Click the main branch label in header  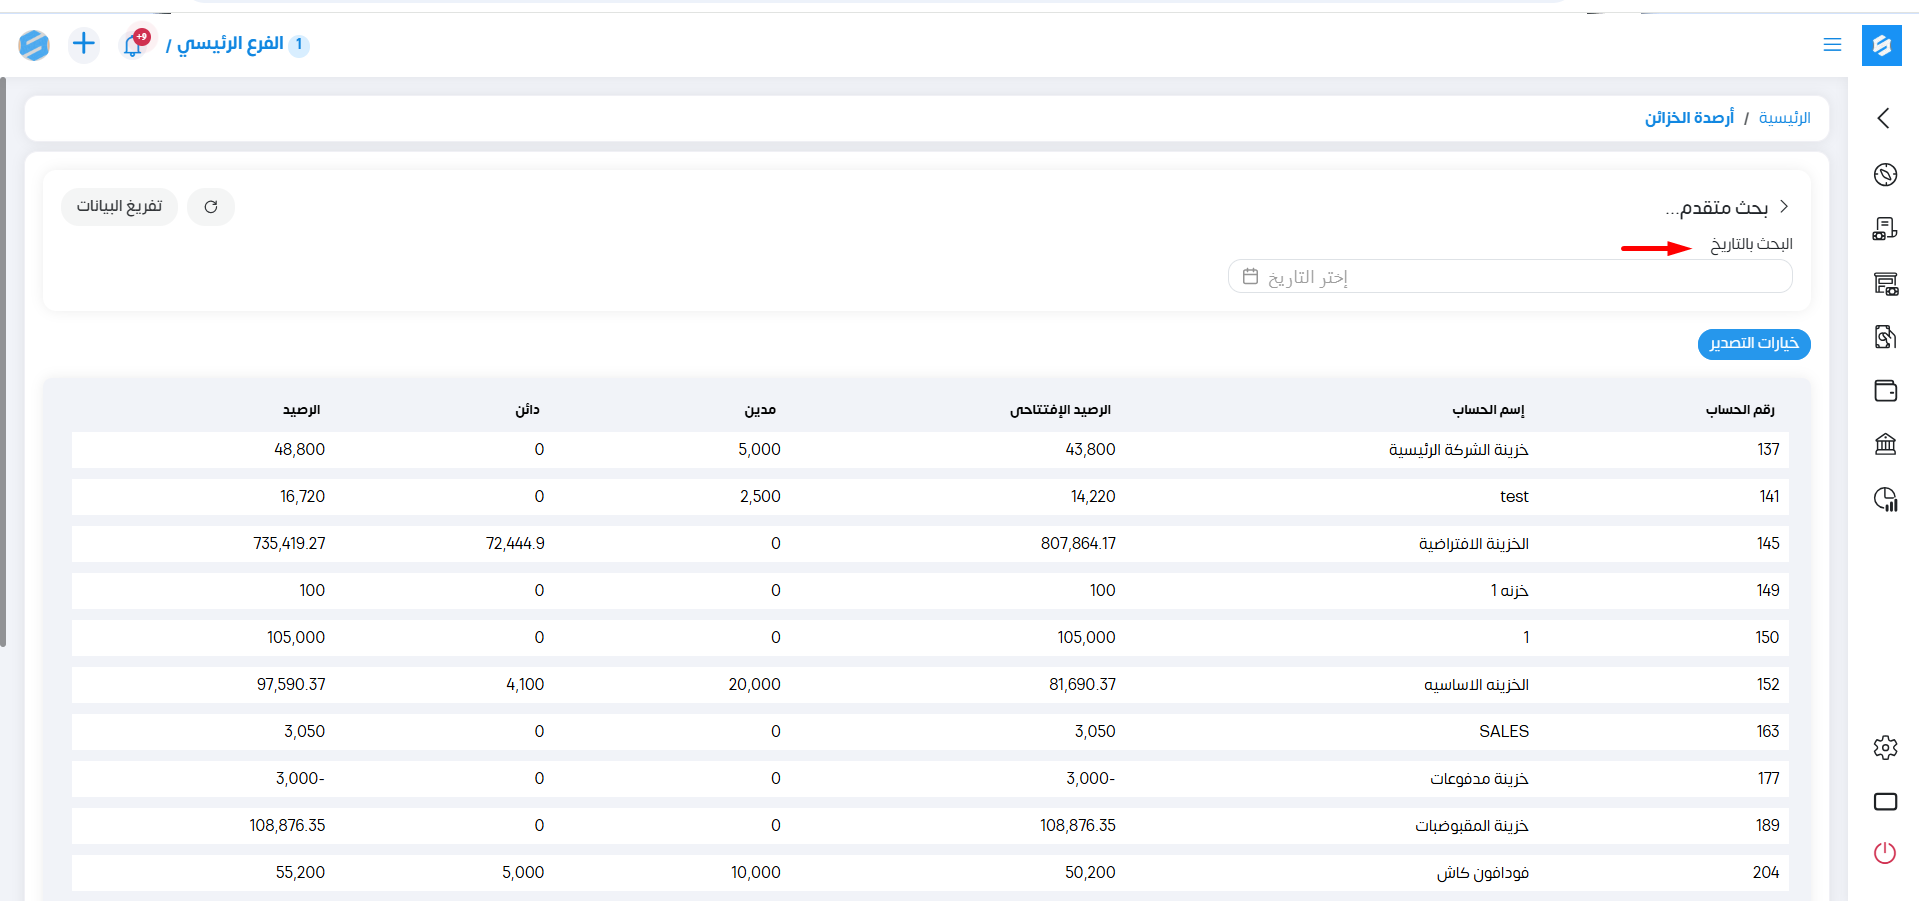(230, 44)
